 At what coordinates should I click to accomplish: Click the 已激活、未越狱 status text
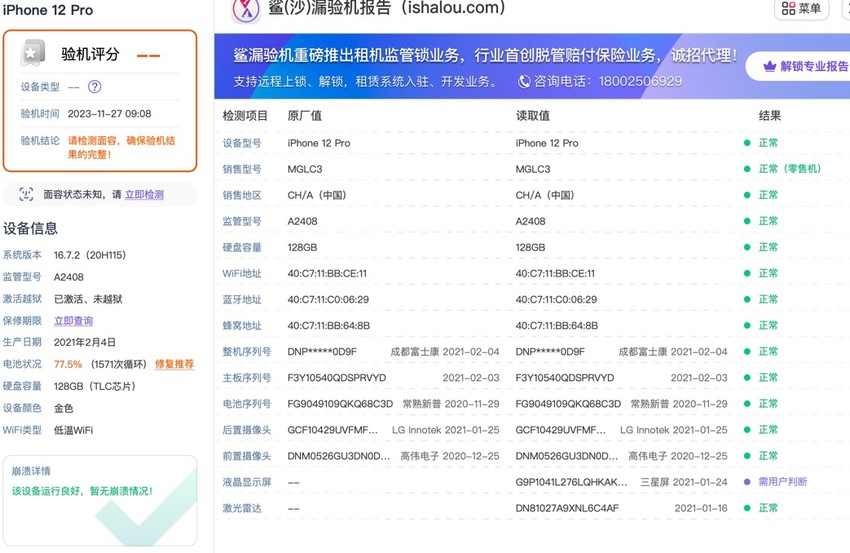tap(88, 299)
